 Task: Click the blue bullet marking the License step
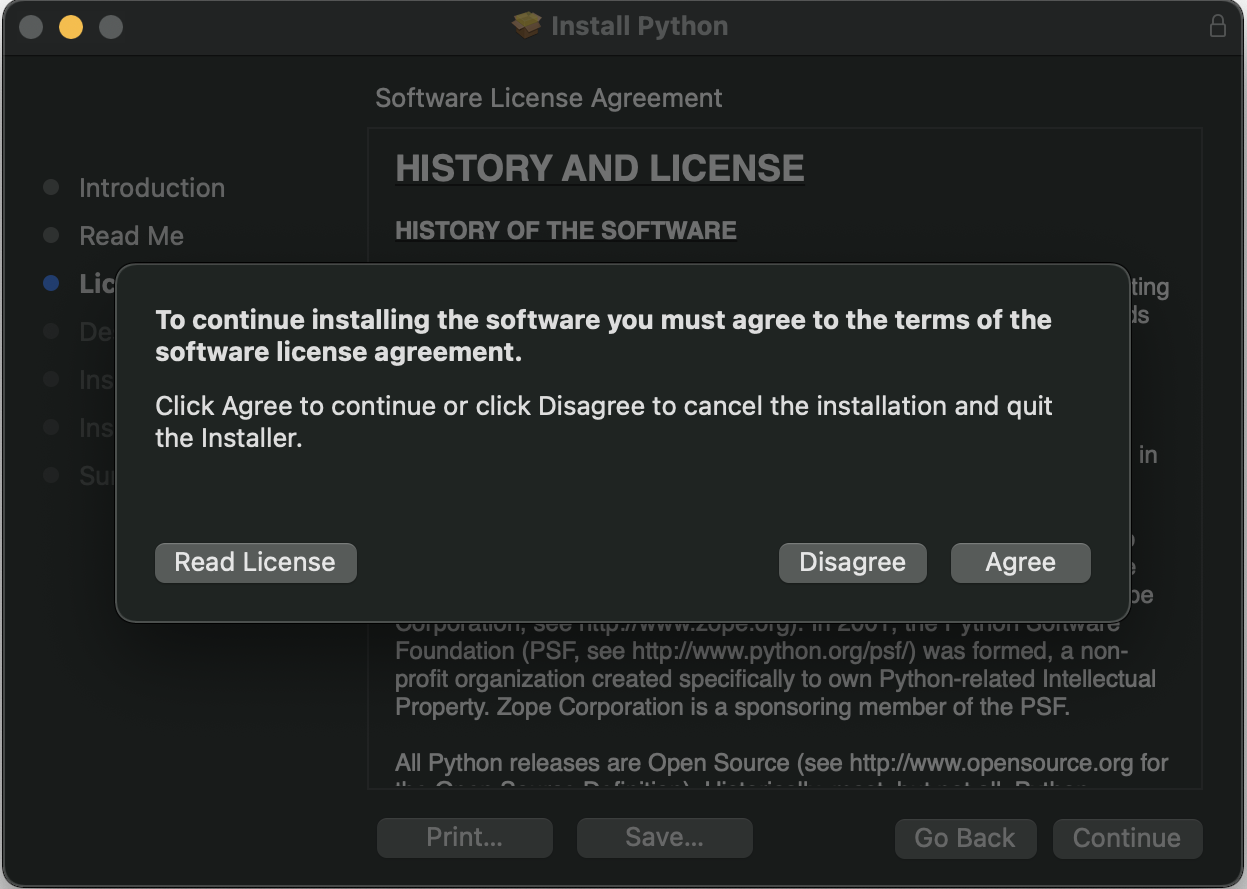pos(52,284)
